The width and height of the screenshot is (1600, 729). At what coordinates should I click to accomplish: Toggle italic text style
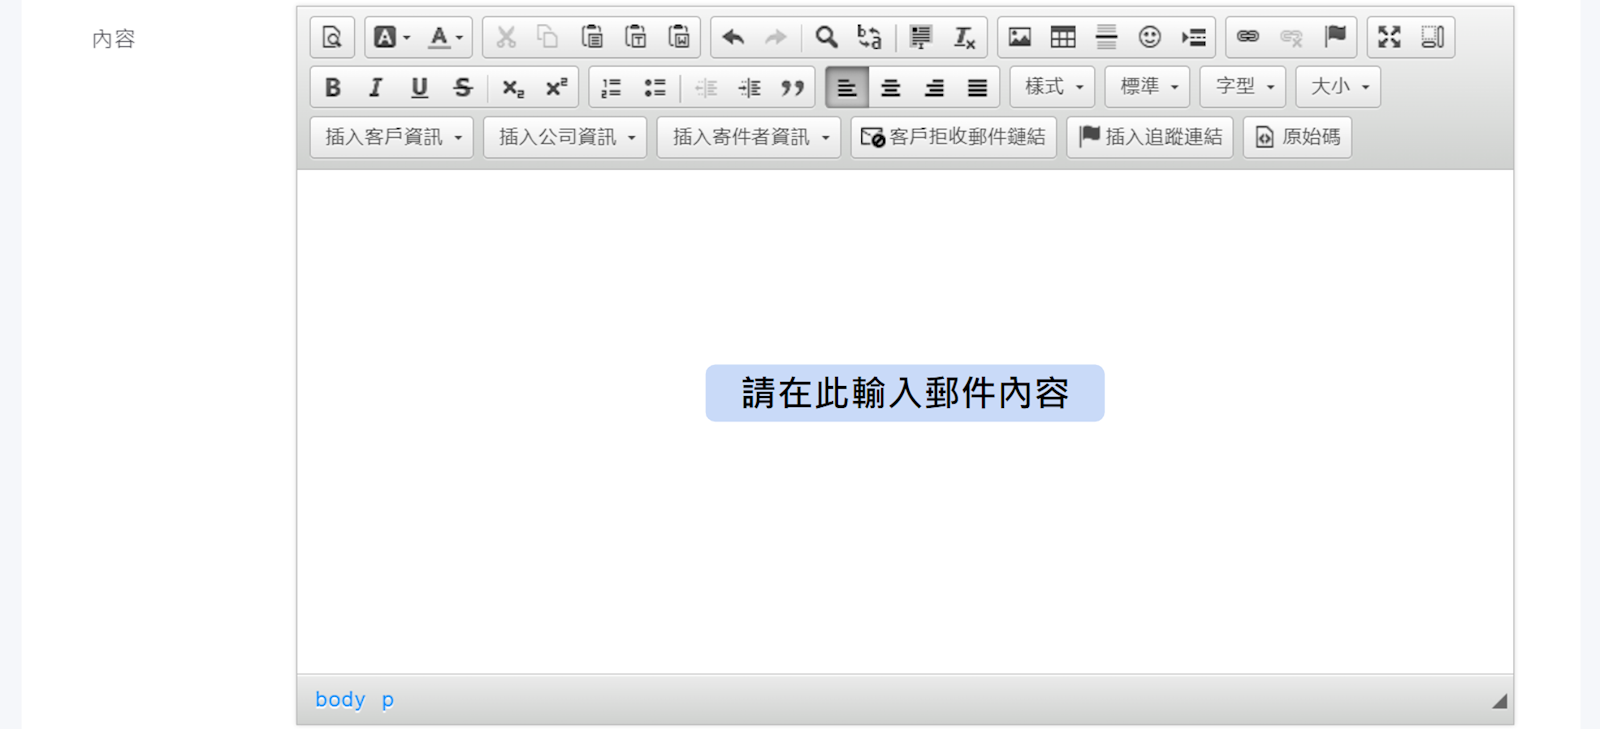tap(376, 88)
